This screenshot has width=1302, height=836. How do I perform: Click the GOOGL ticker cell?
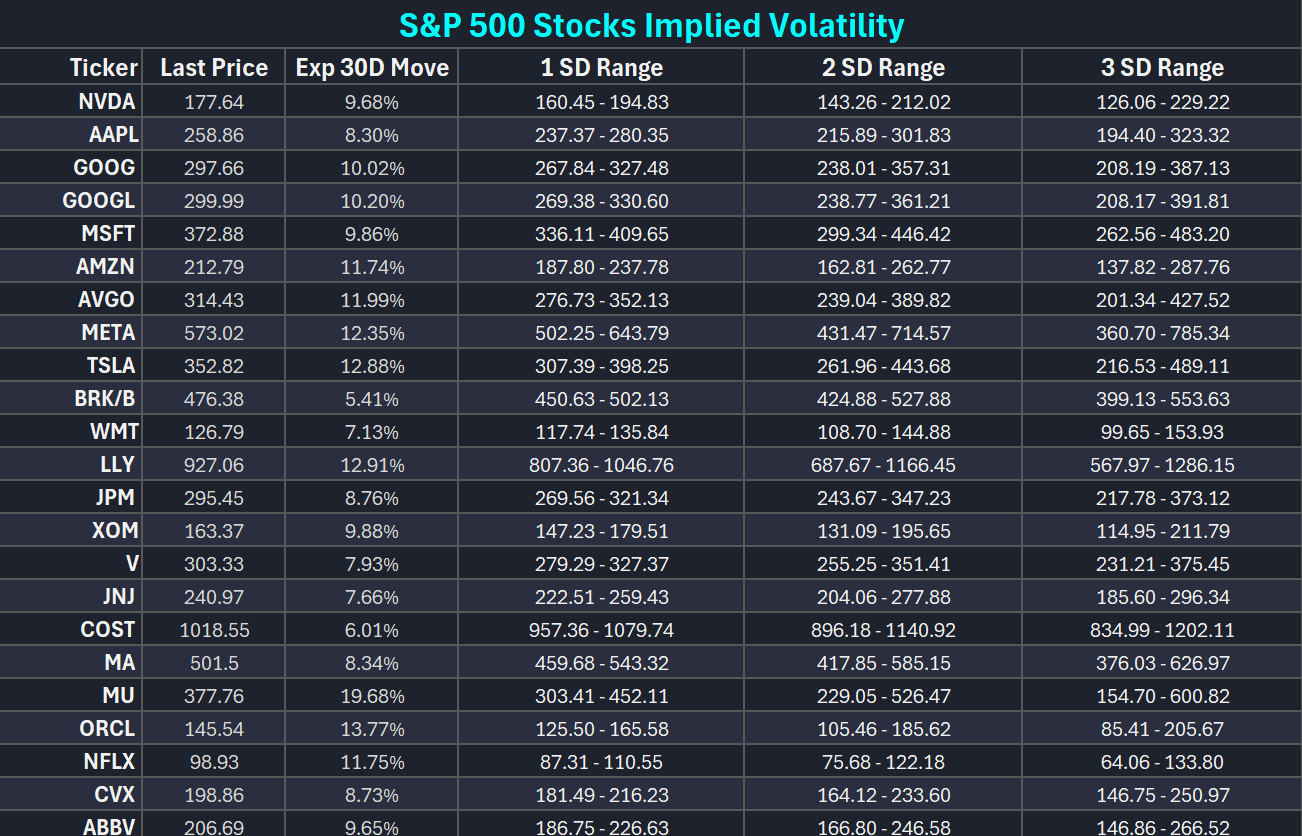98,201
